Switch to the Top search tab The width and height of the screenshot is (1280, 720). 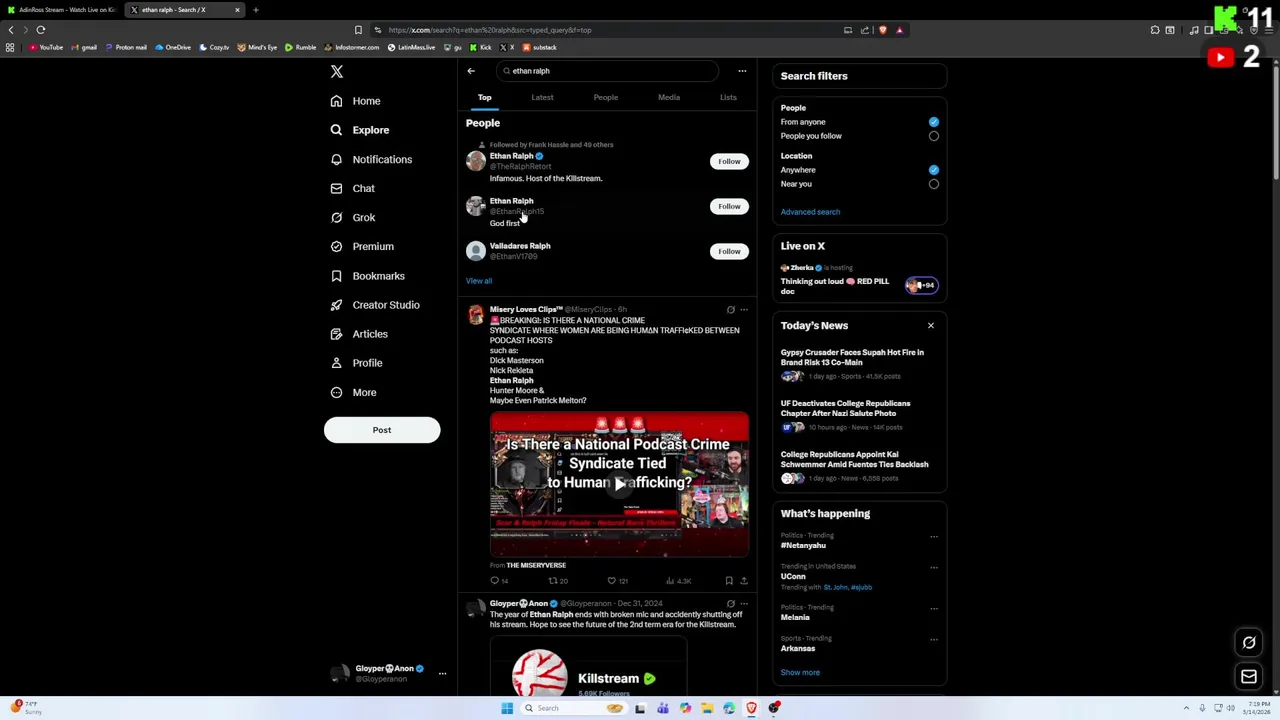484,98
